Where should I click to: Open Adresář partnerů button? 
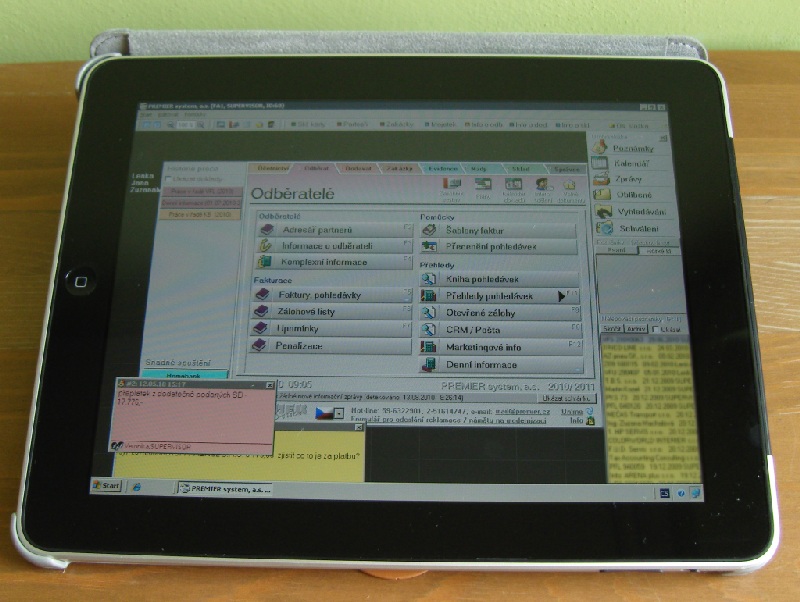pos(335,230)
